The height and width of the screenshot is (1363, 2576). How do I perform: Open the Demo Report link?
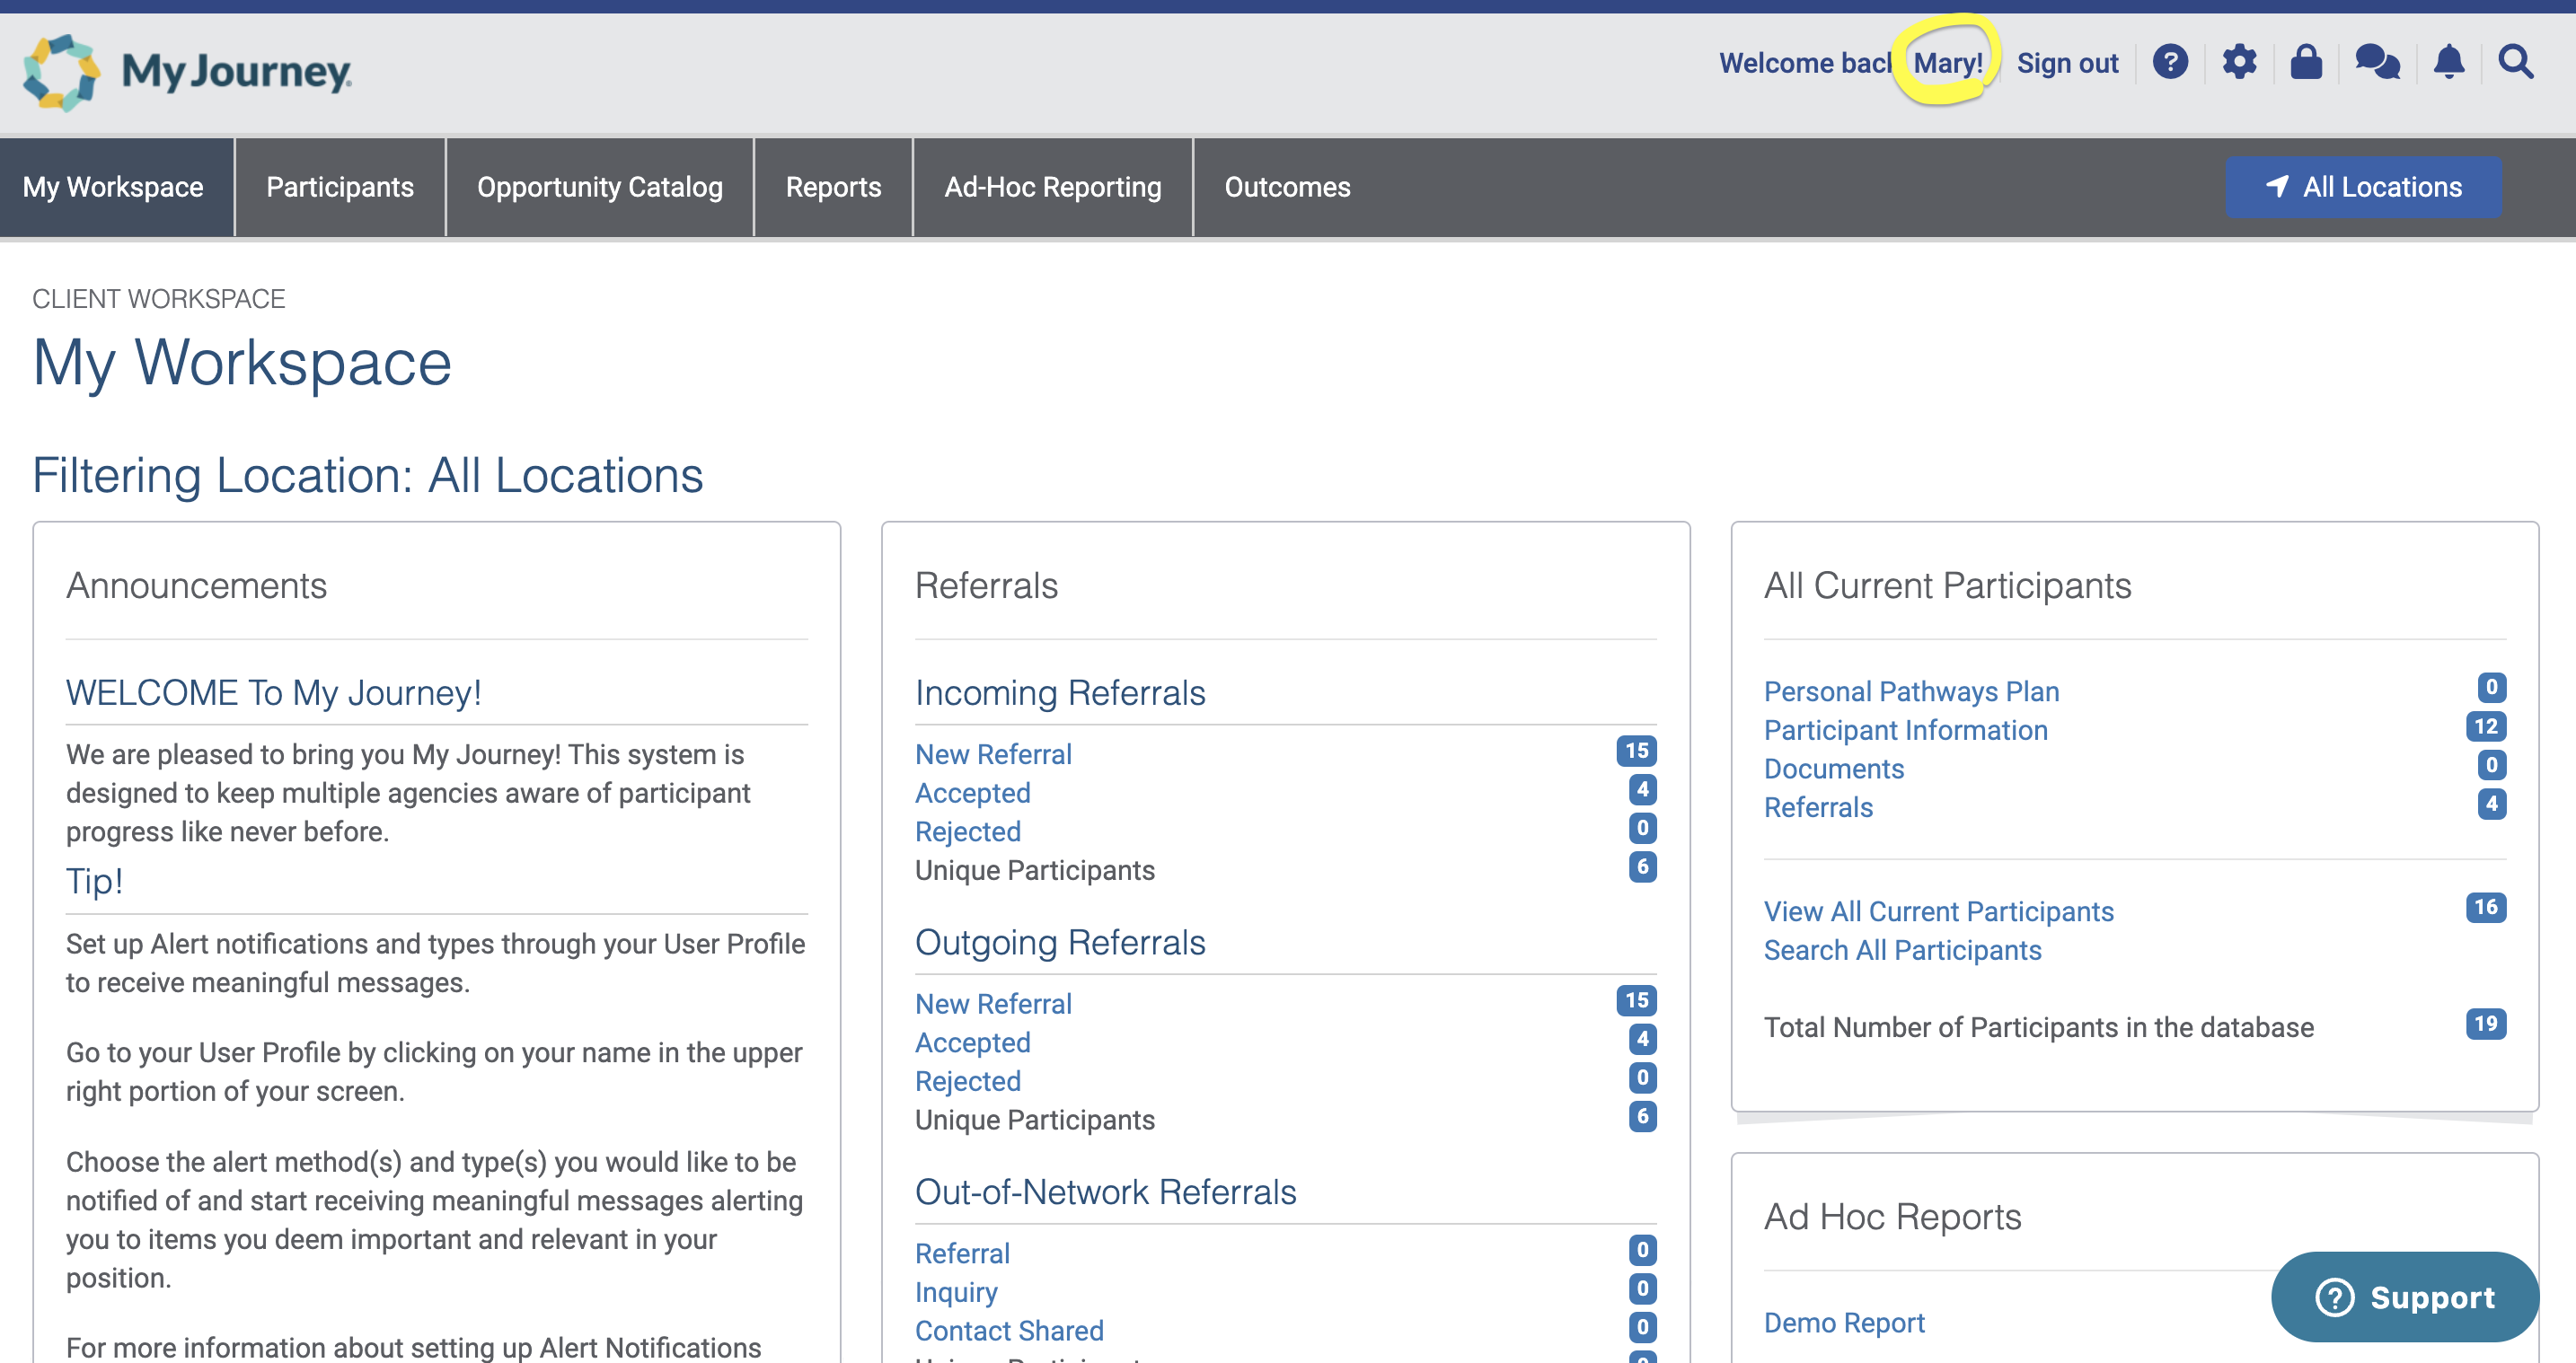tap(1843, 1322)
